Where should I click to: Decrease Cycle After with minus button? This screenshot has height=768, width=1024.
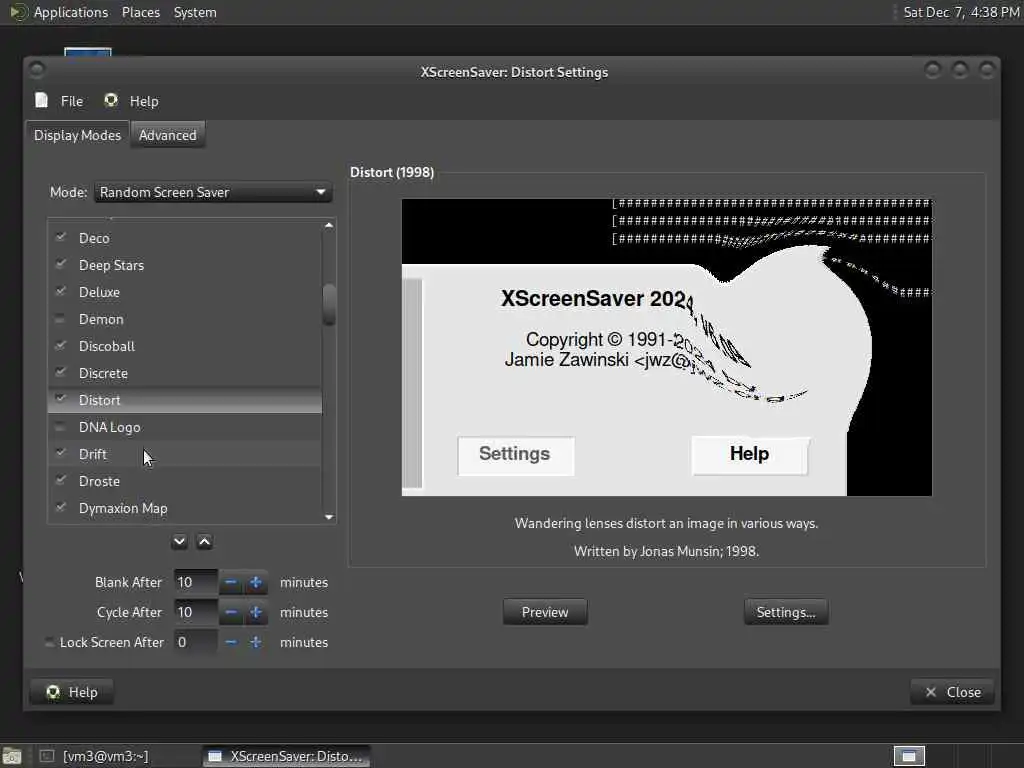pos(231,612)
